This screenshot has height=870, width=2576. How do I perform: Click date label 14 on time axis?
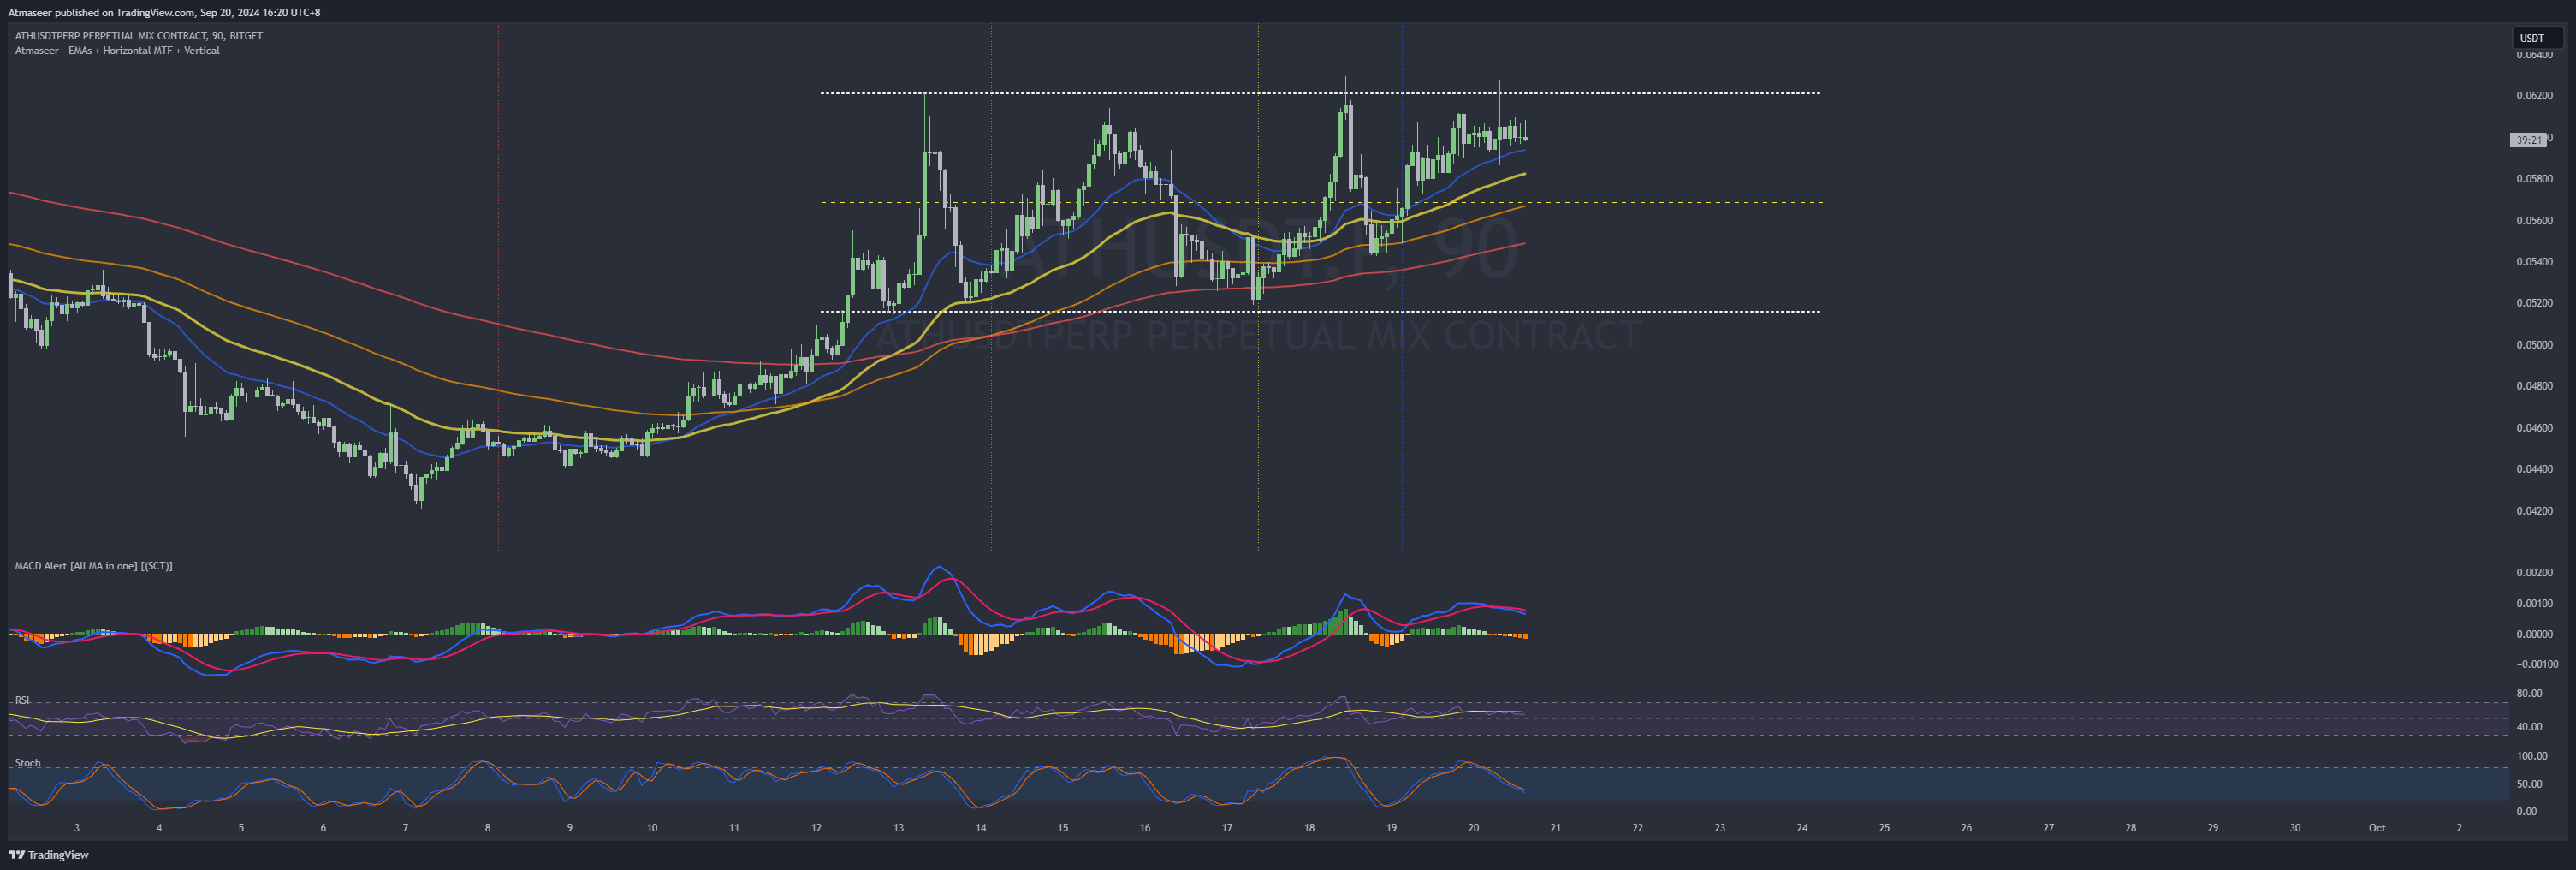pyautogui.click(x=981, y=828)
